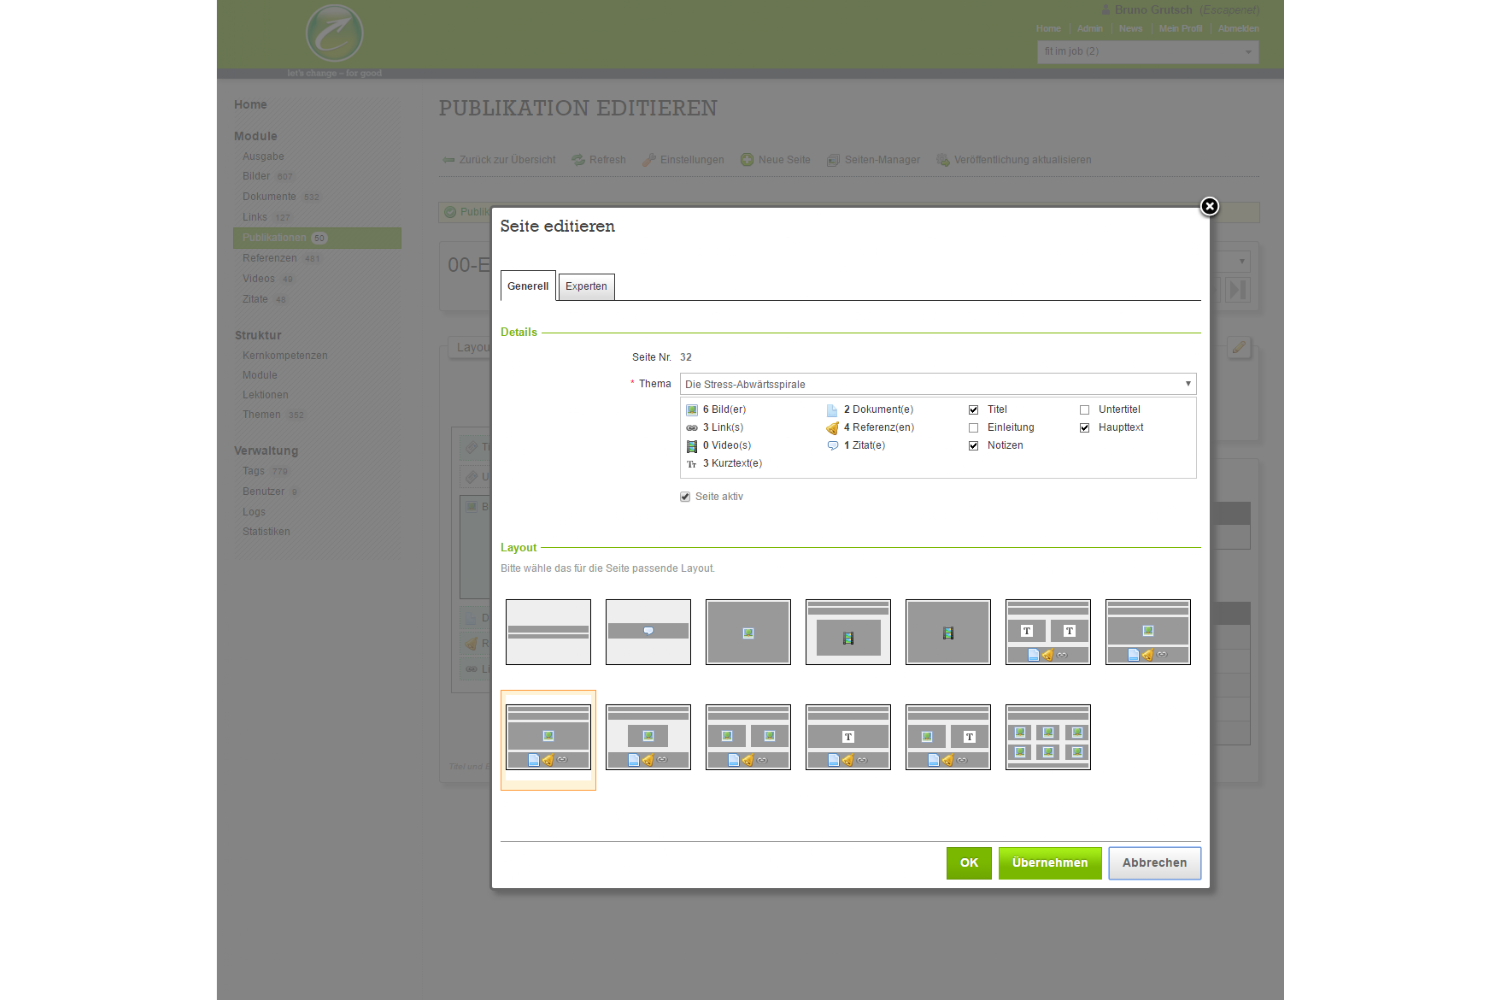Click the document icon beside 2 Dokument(e)
The height and width of the screenshot is (1000, 1500).
click(832, 410)
